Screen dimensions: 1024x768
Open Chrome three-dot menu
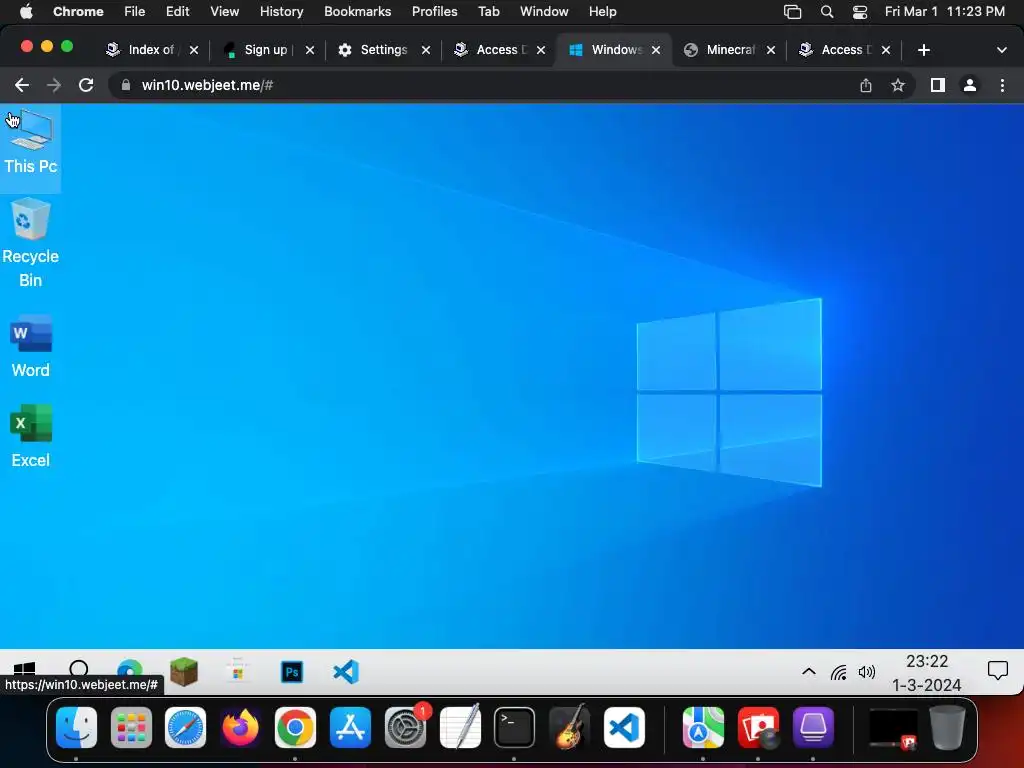click(1002, 85)
